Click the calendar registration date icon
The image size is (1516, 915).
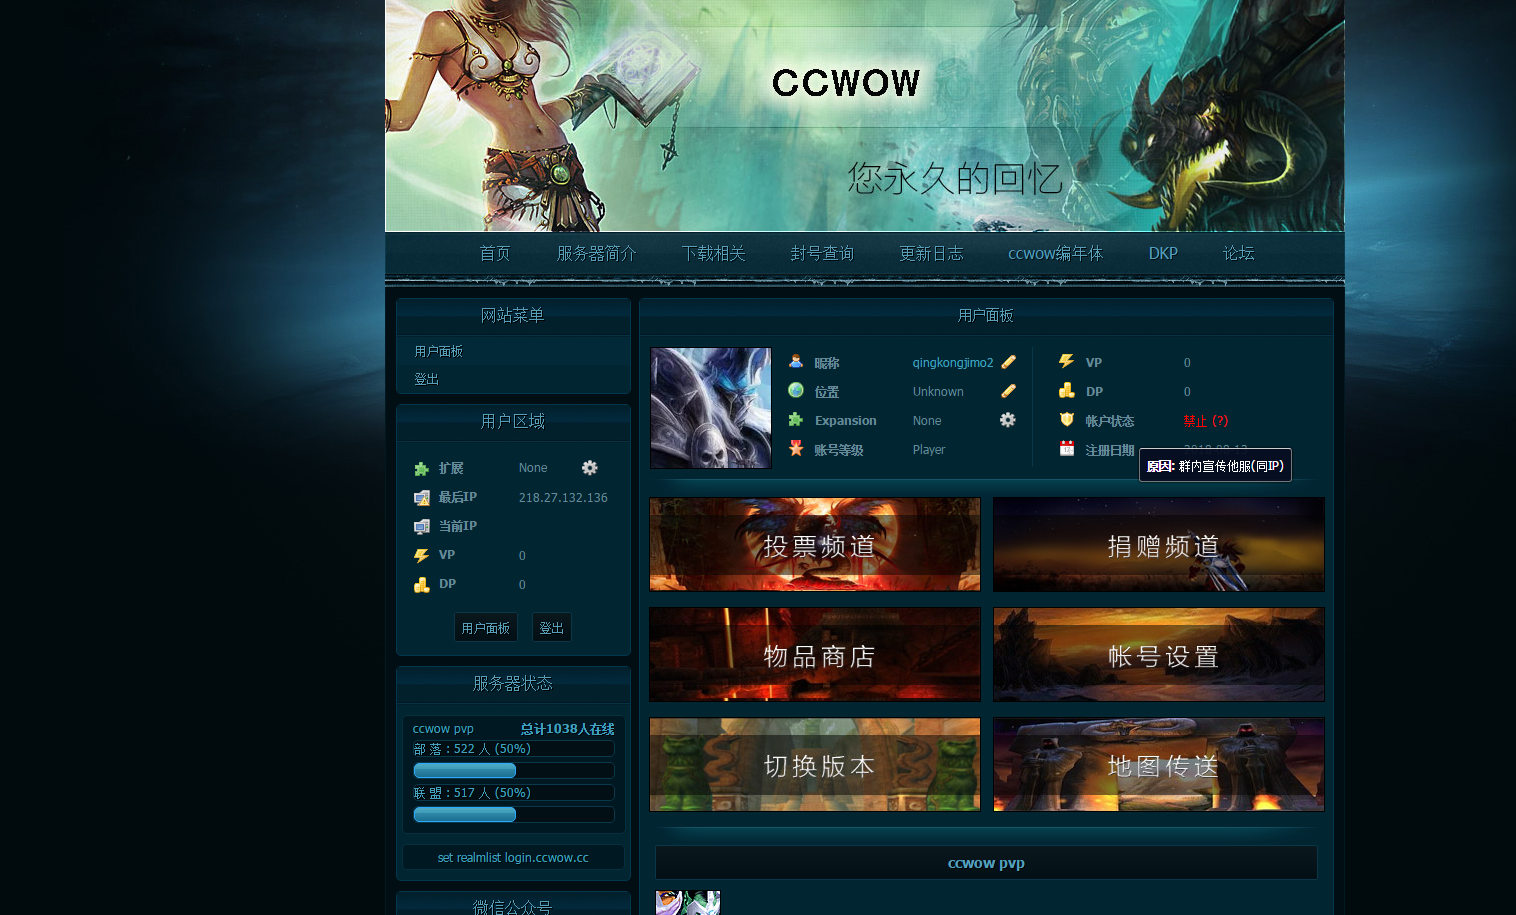[x=1067, y=449]
